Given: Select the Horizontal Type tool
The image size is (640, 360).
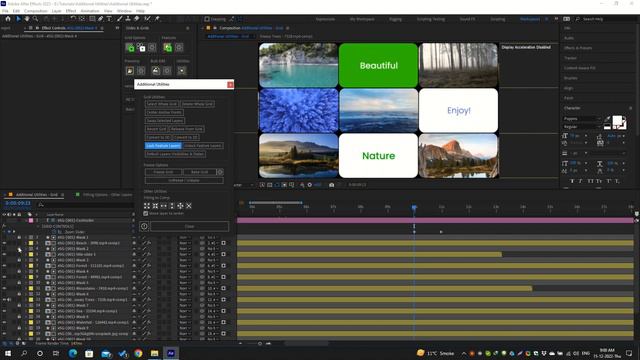Looking at the screenshot, I should click(109, 19).
